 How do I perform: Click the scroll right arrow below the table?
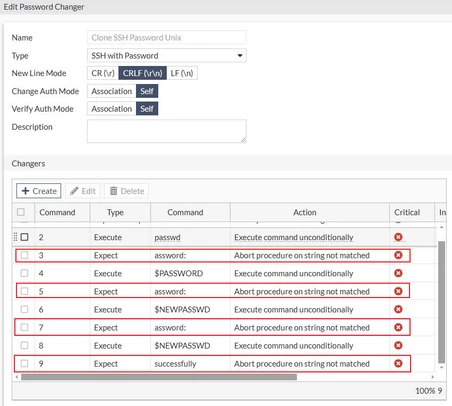pyautogui.click(x=433, y=377)
